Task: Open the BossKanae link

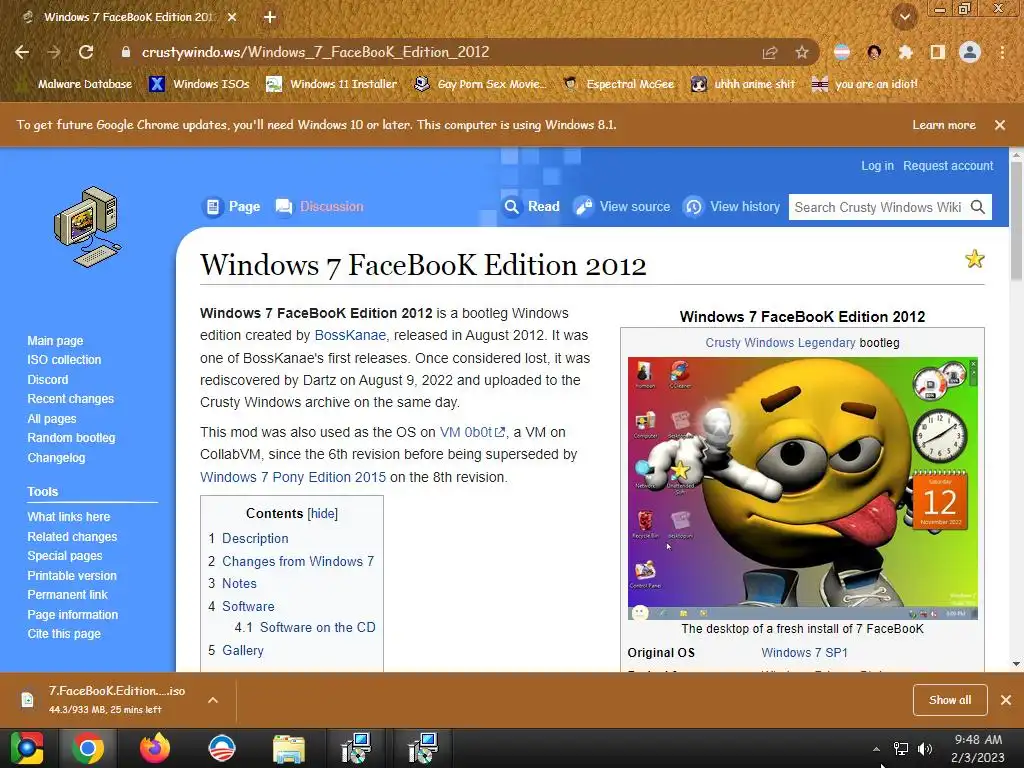Action: pyautogui.click(x=350, y=335)
